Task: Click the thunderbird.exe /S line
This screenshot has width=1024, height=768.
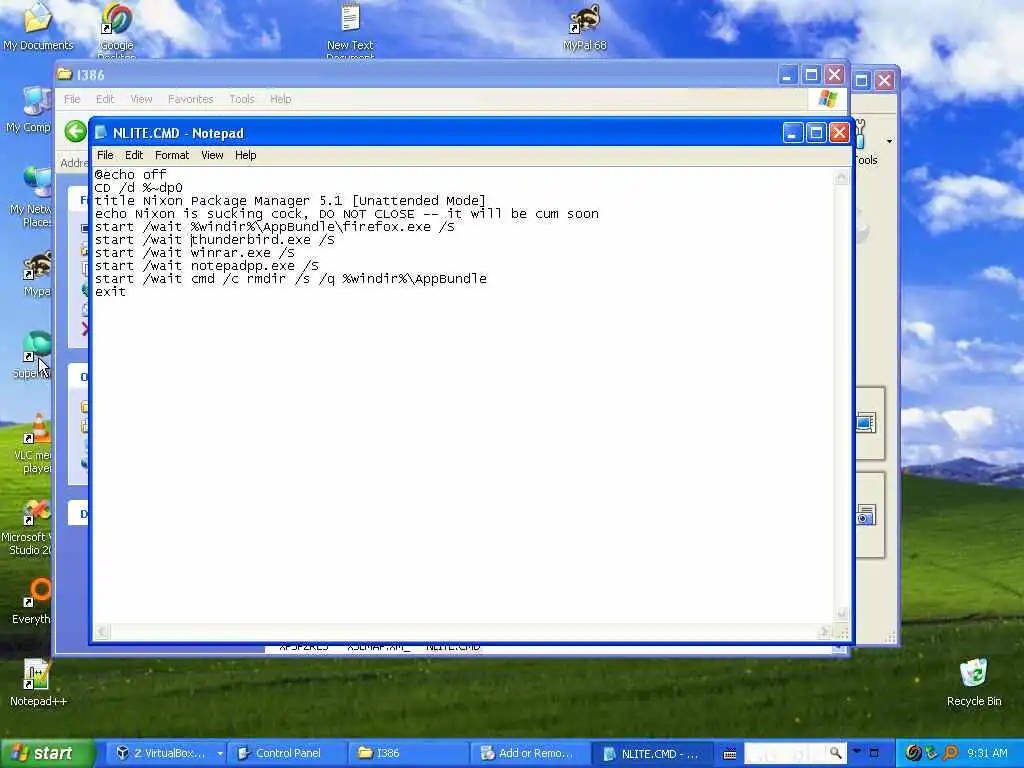Action: click(214, 240)
